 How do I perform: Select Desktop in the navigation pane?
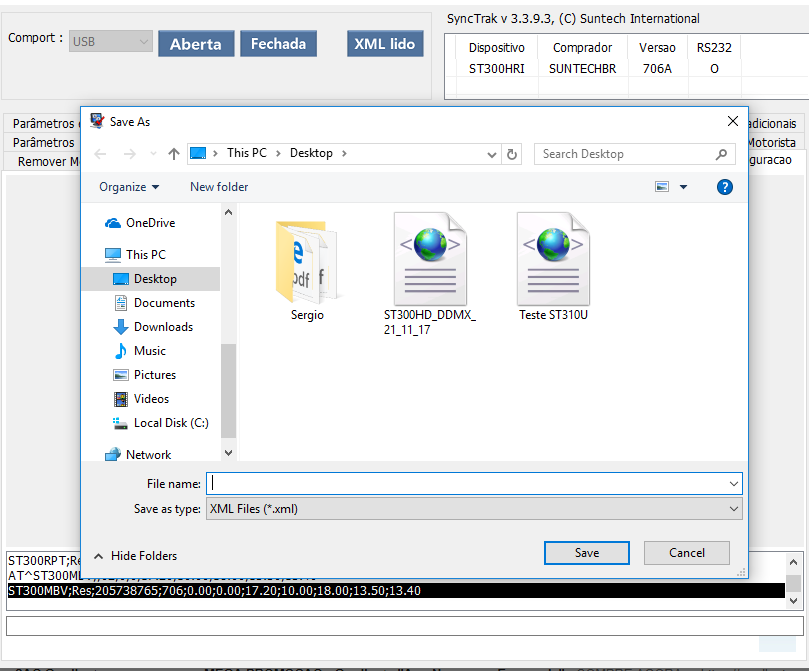(151, 279)
